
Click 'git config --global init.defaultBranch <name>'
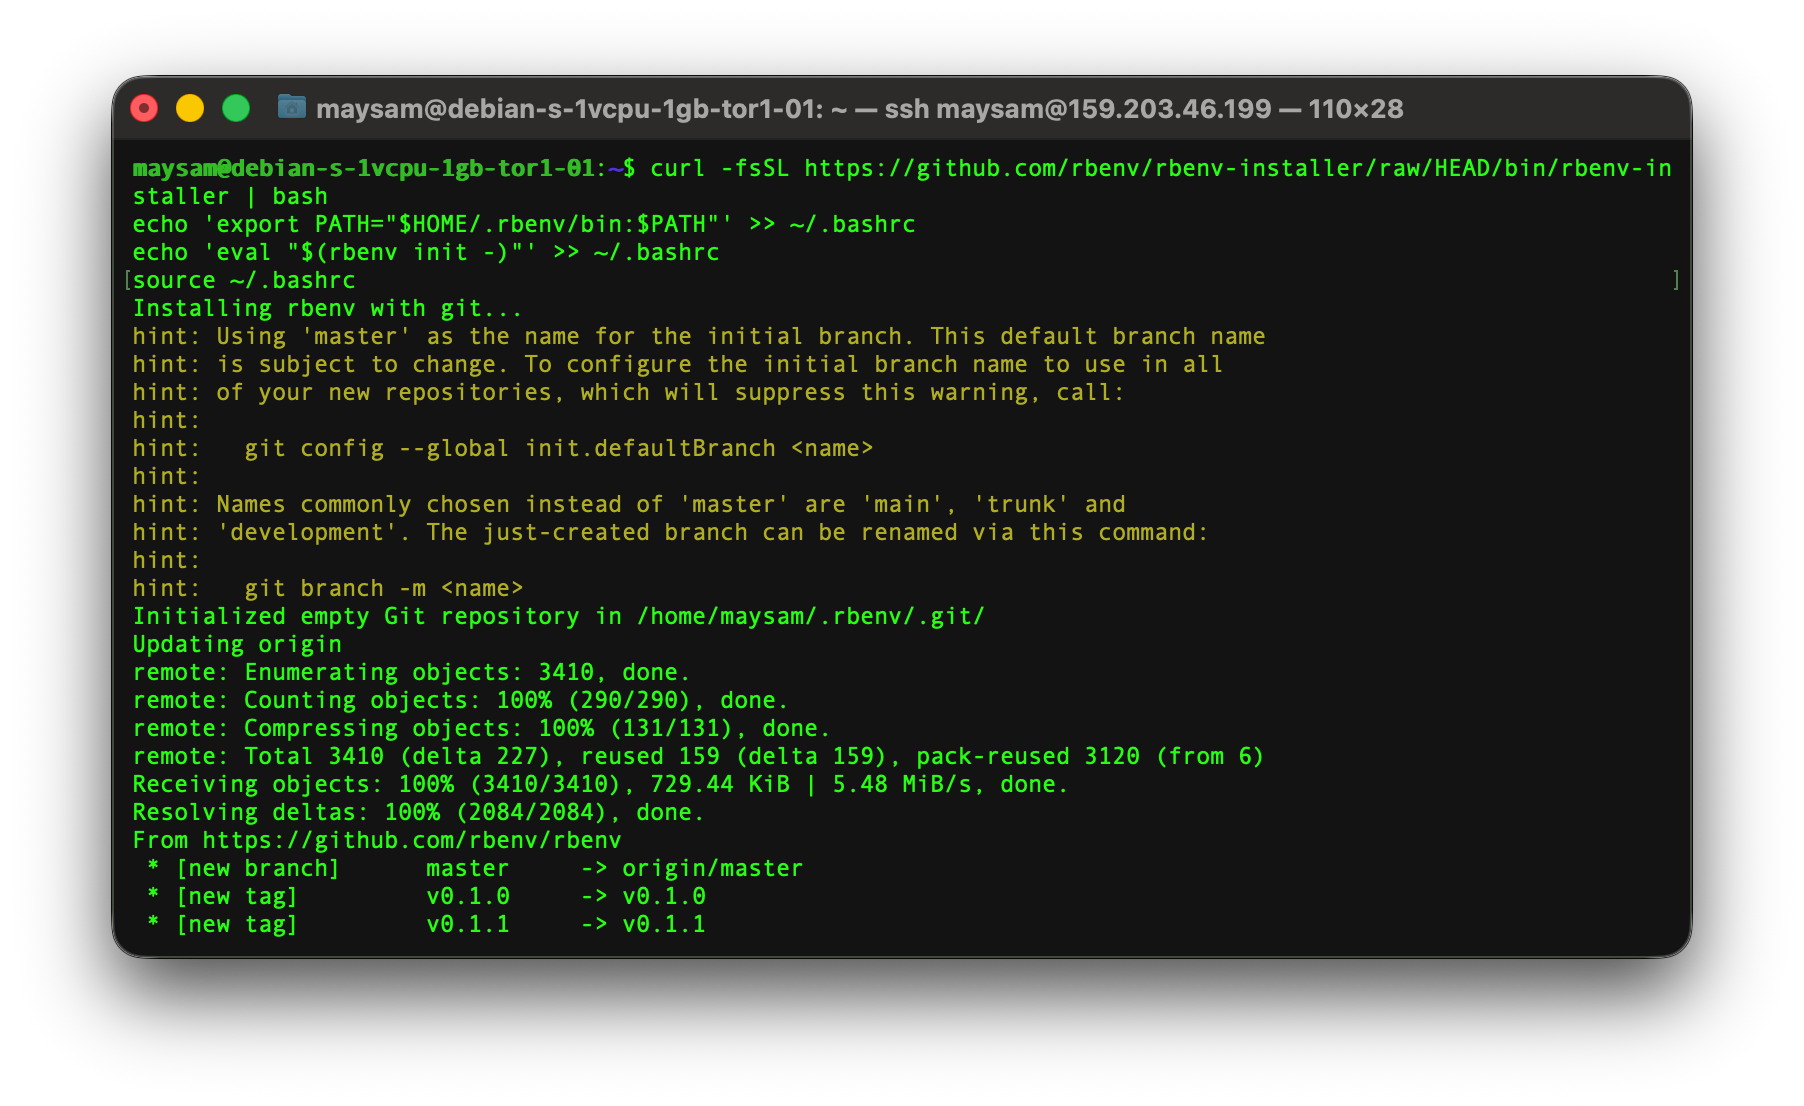tap(559, 448)
